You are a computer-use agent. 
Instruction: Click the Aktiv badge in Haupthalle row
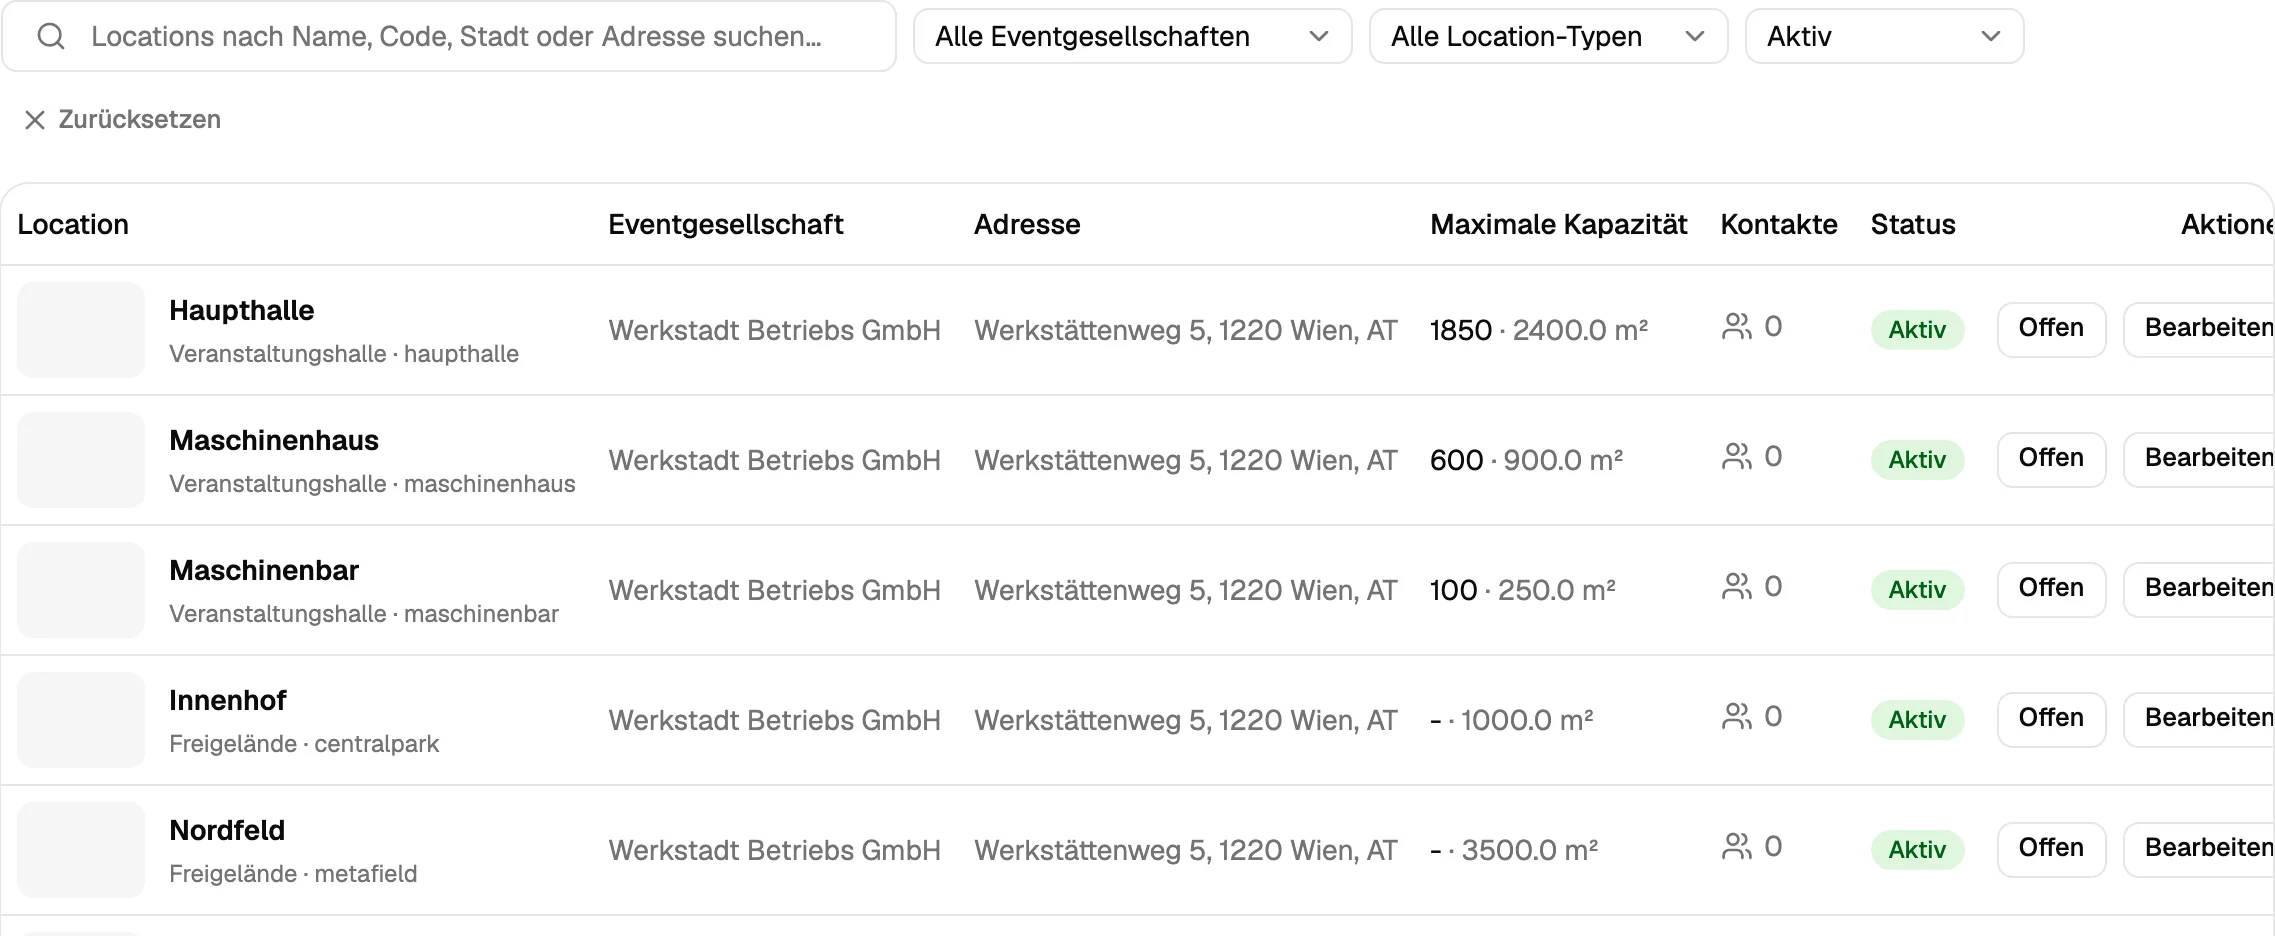pyautogui.click(x=1917, y=330)
